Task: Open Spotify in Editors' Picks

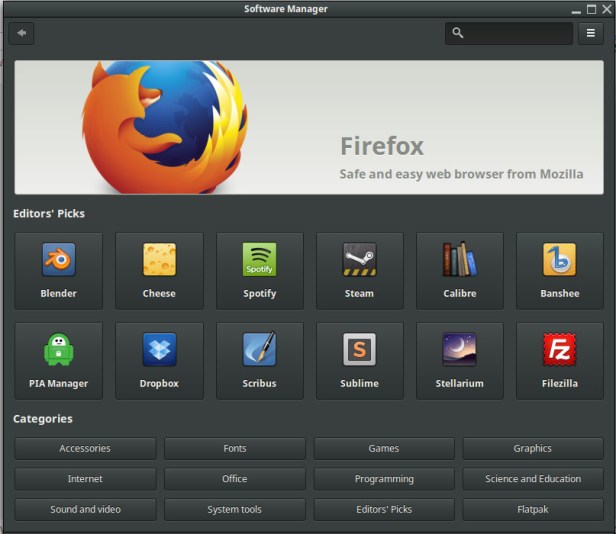Action: 259,260
